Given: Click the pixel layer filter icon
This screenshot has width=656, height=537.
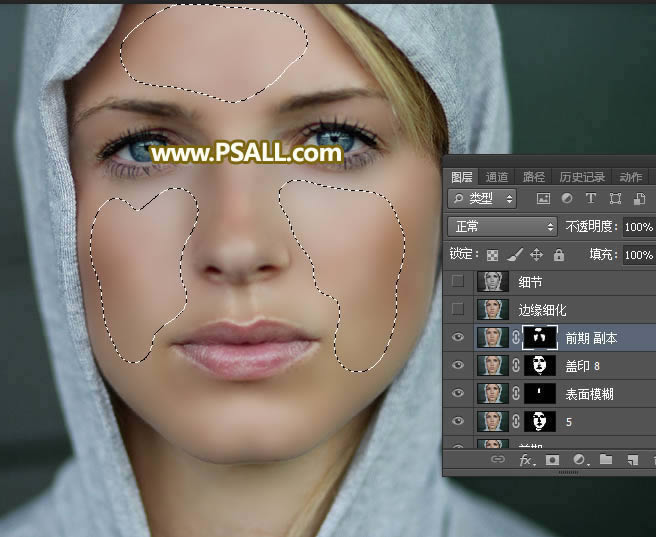Looking at the screenshot, I should click(543, 199).
